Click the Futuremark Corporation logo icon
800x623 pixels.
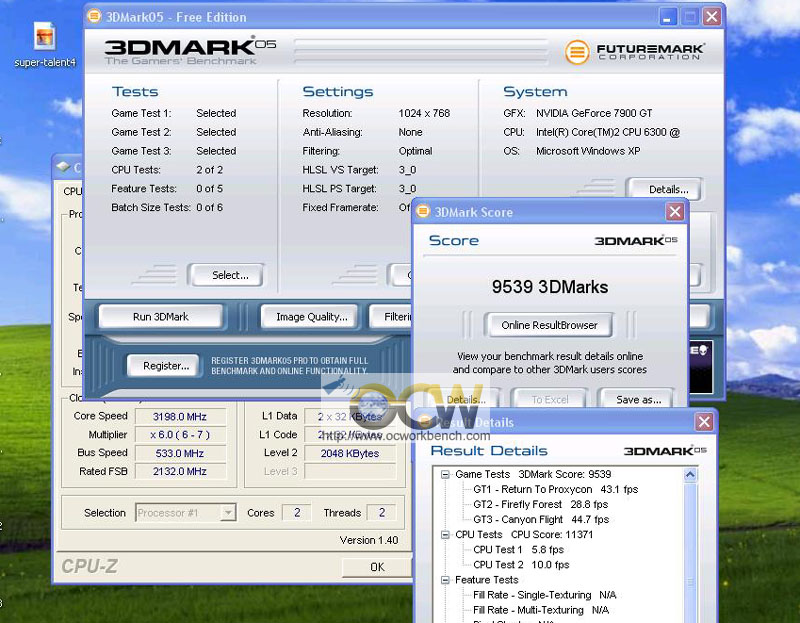577,52
